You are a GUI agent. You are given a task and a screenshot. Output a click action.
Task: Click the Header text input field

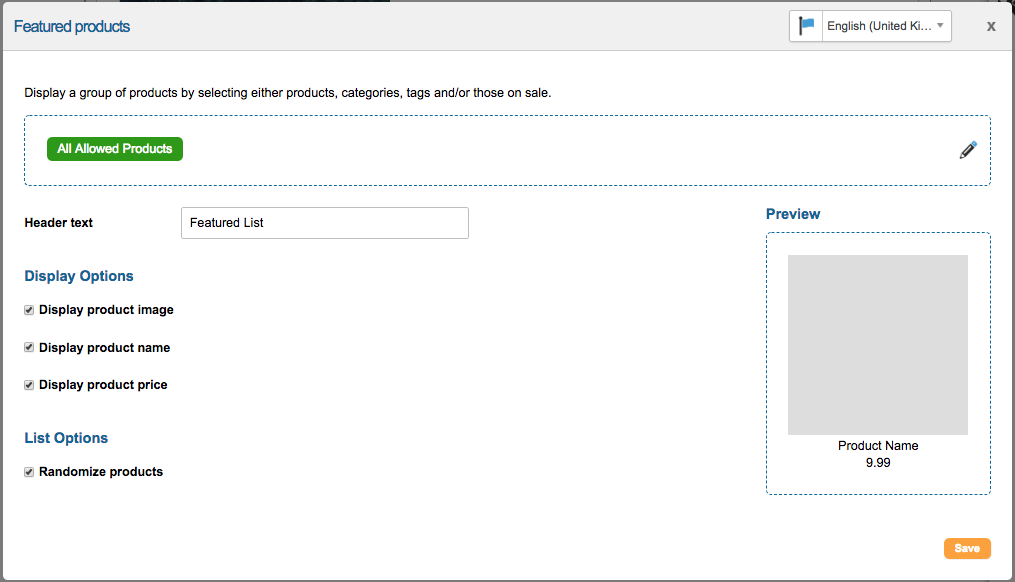(x=324, y=223)
